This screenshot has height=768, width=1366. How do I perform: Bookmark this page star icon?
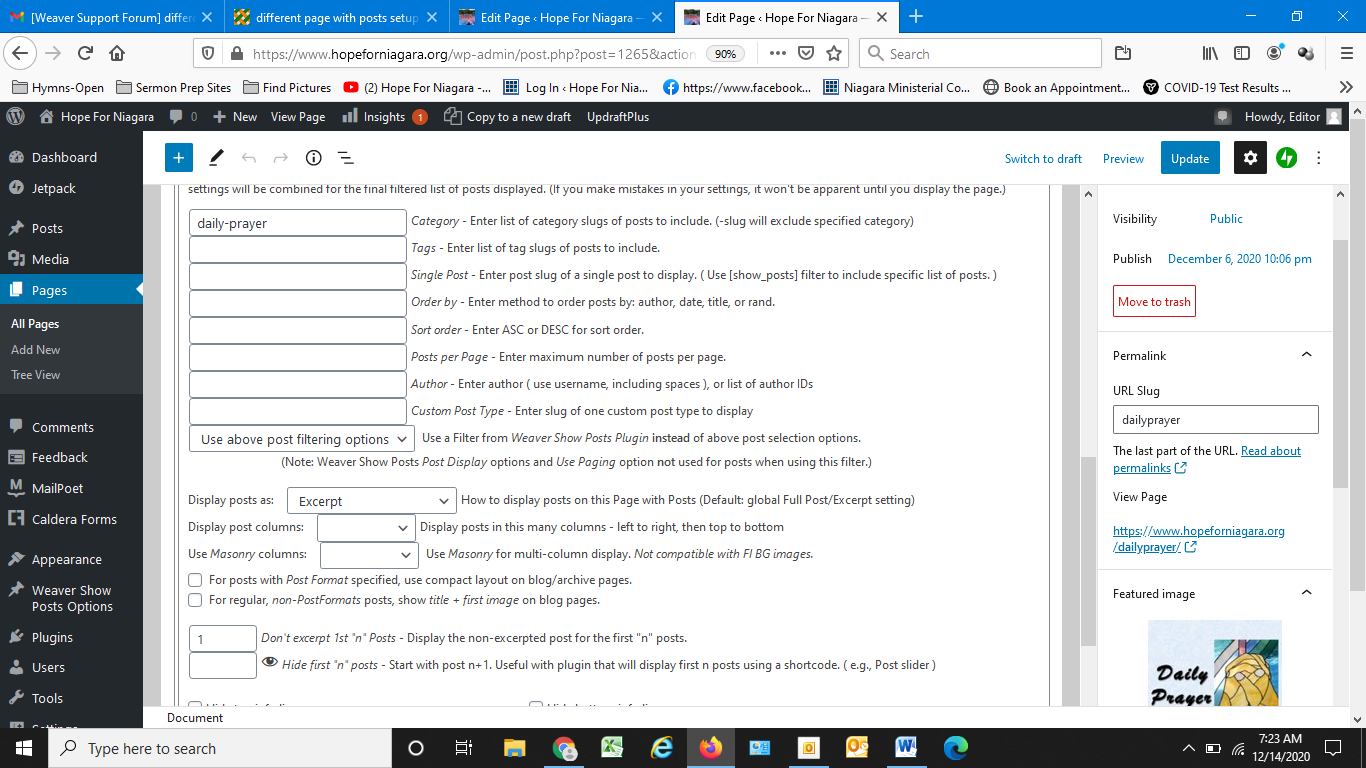coord(834,54)
